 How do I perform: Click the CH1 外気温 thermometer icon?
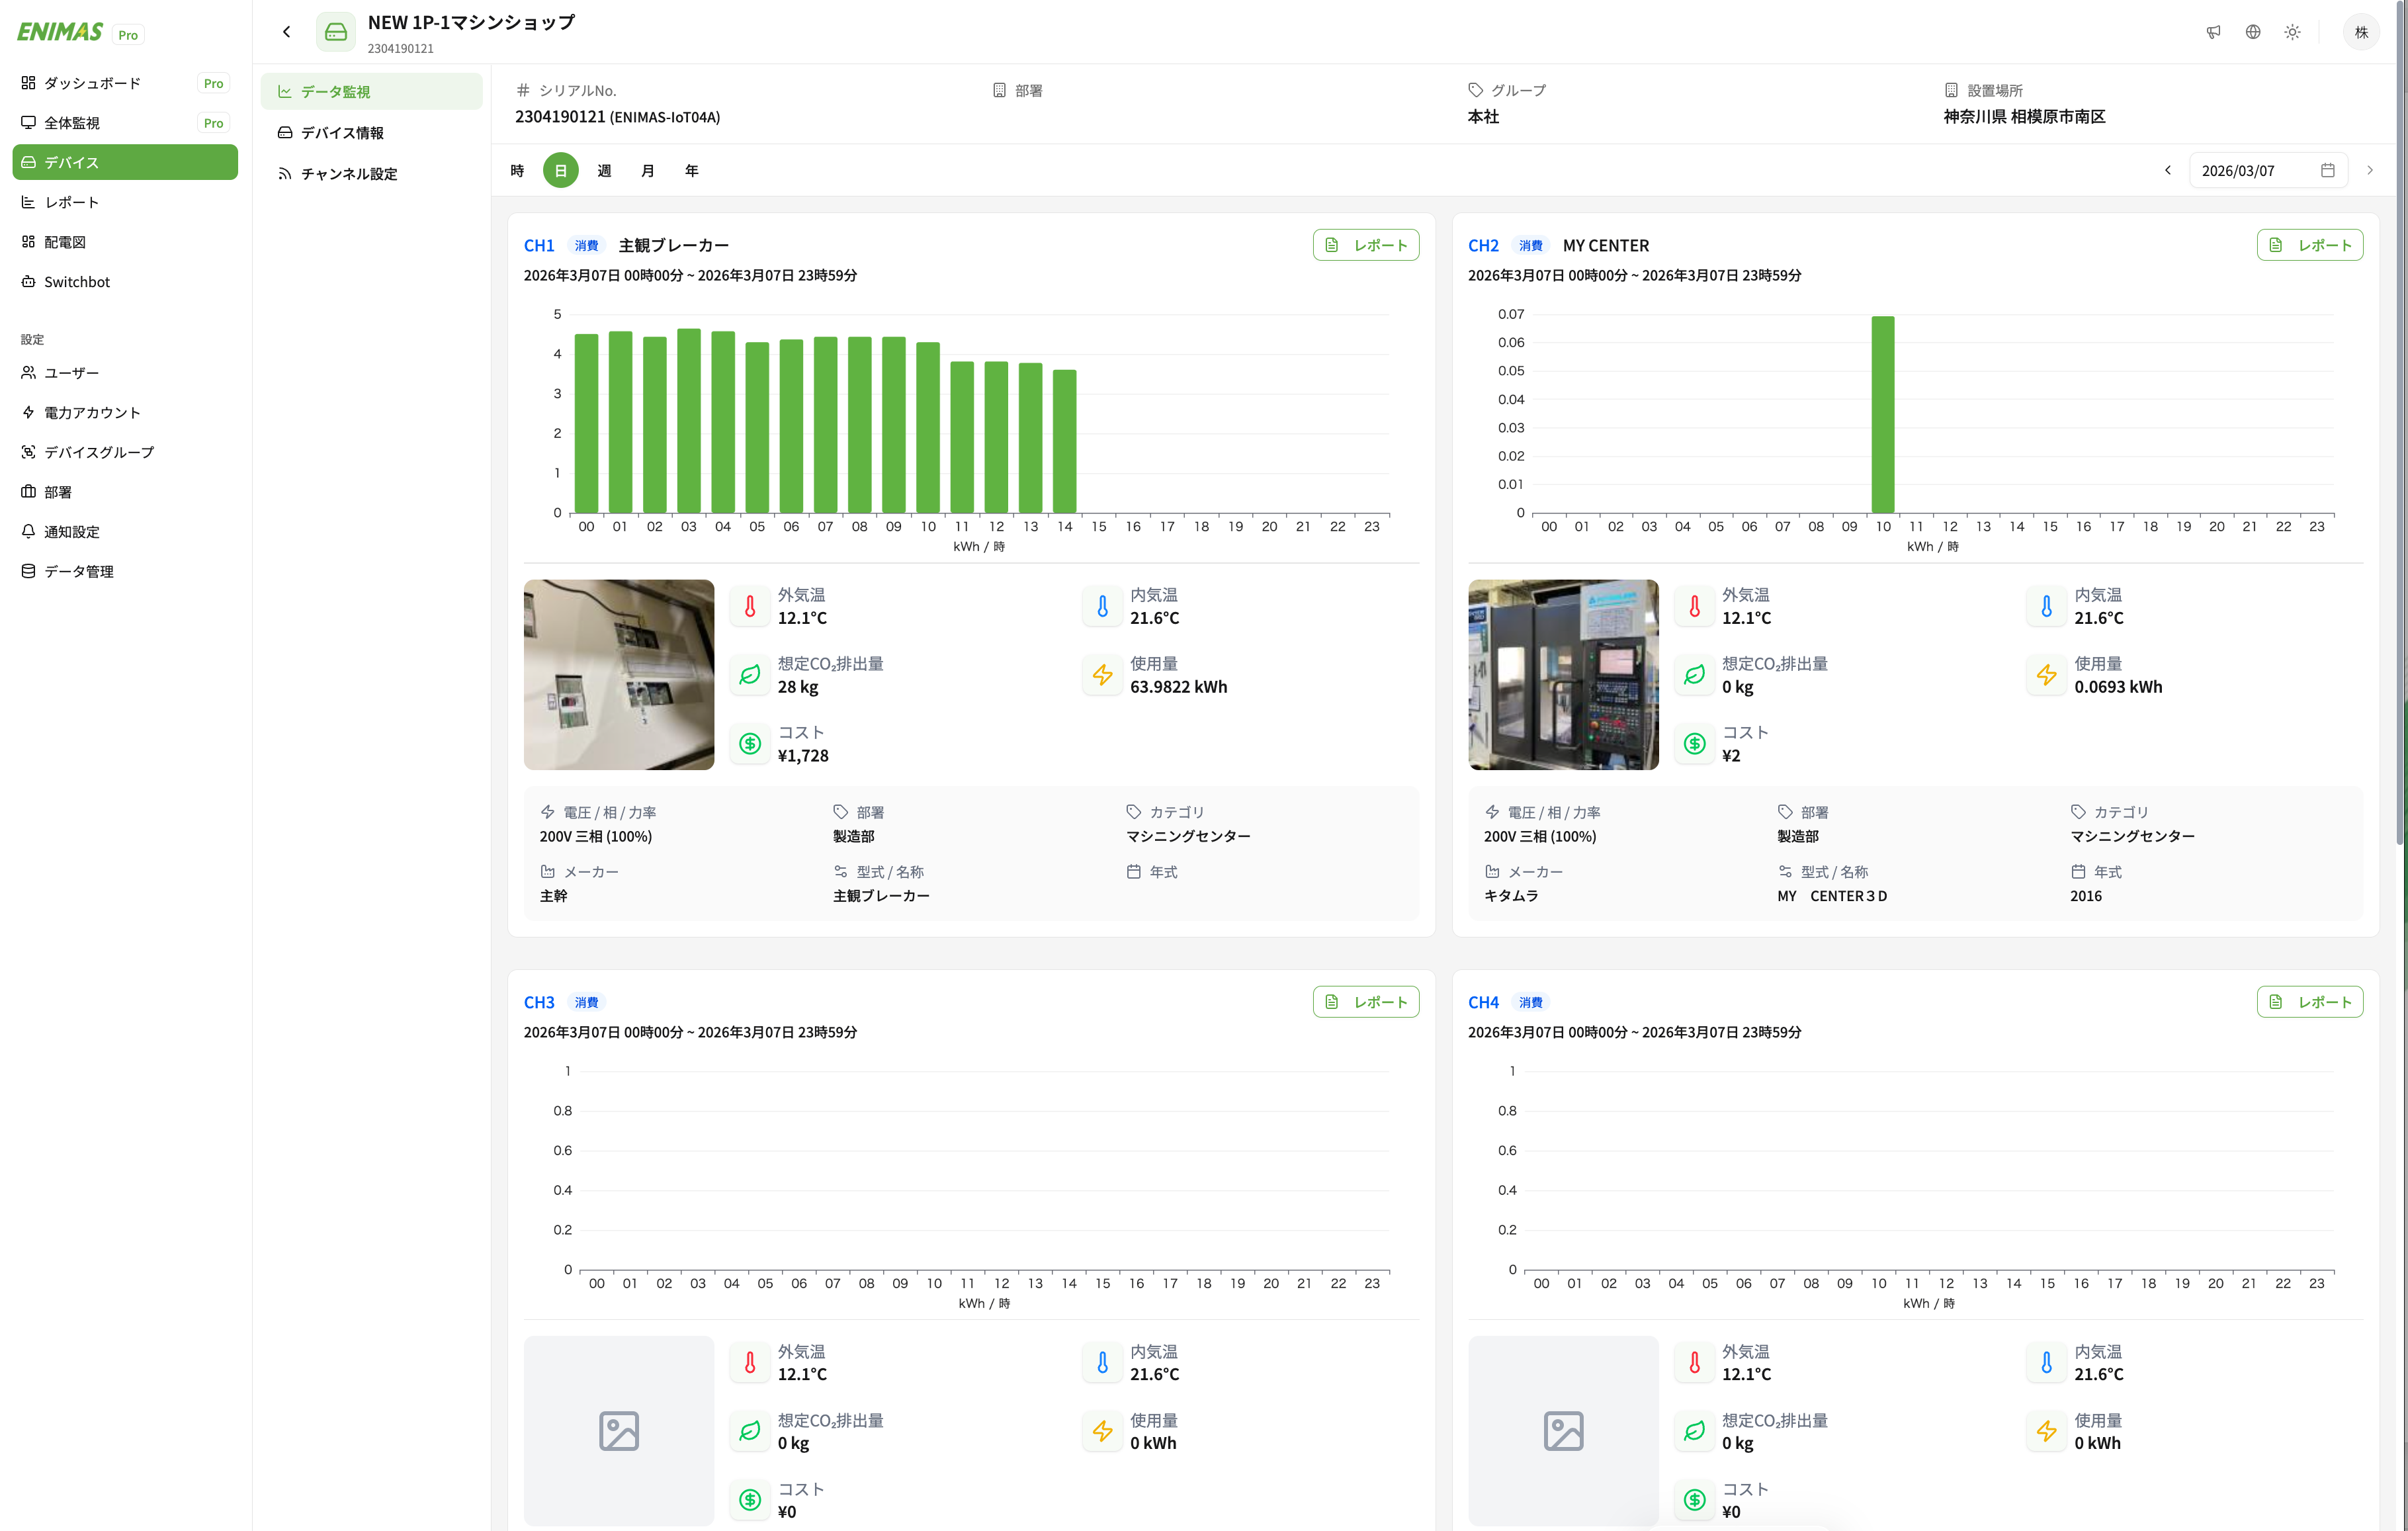(x=750, y=606)
